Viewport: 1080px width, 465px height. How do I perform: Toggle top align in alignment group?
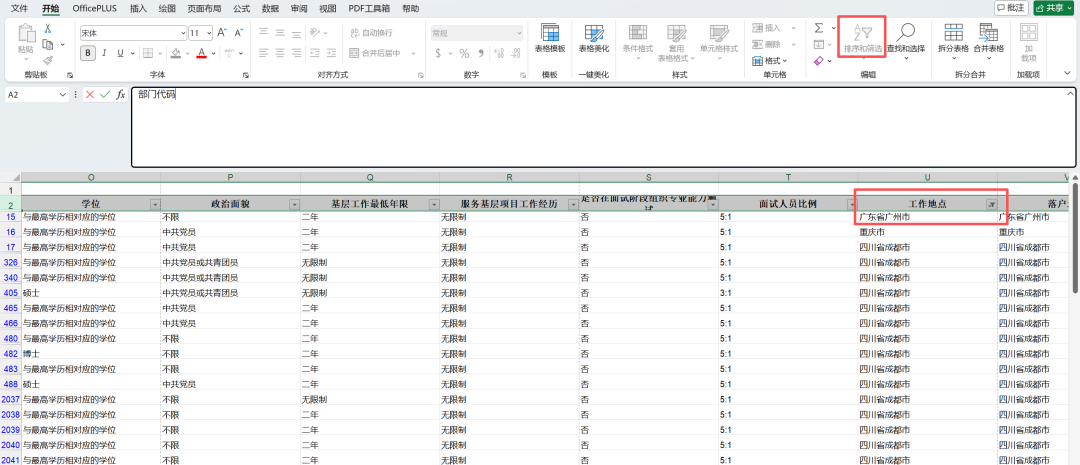click(264, 32)
